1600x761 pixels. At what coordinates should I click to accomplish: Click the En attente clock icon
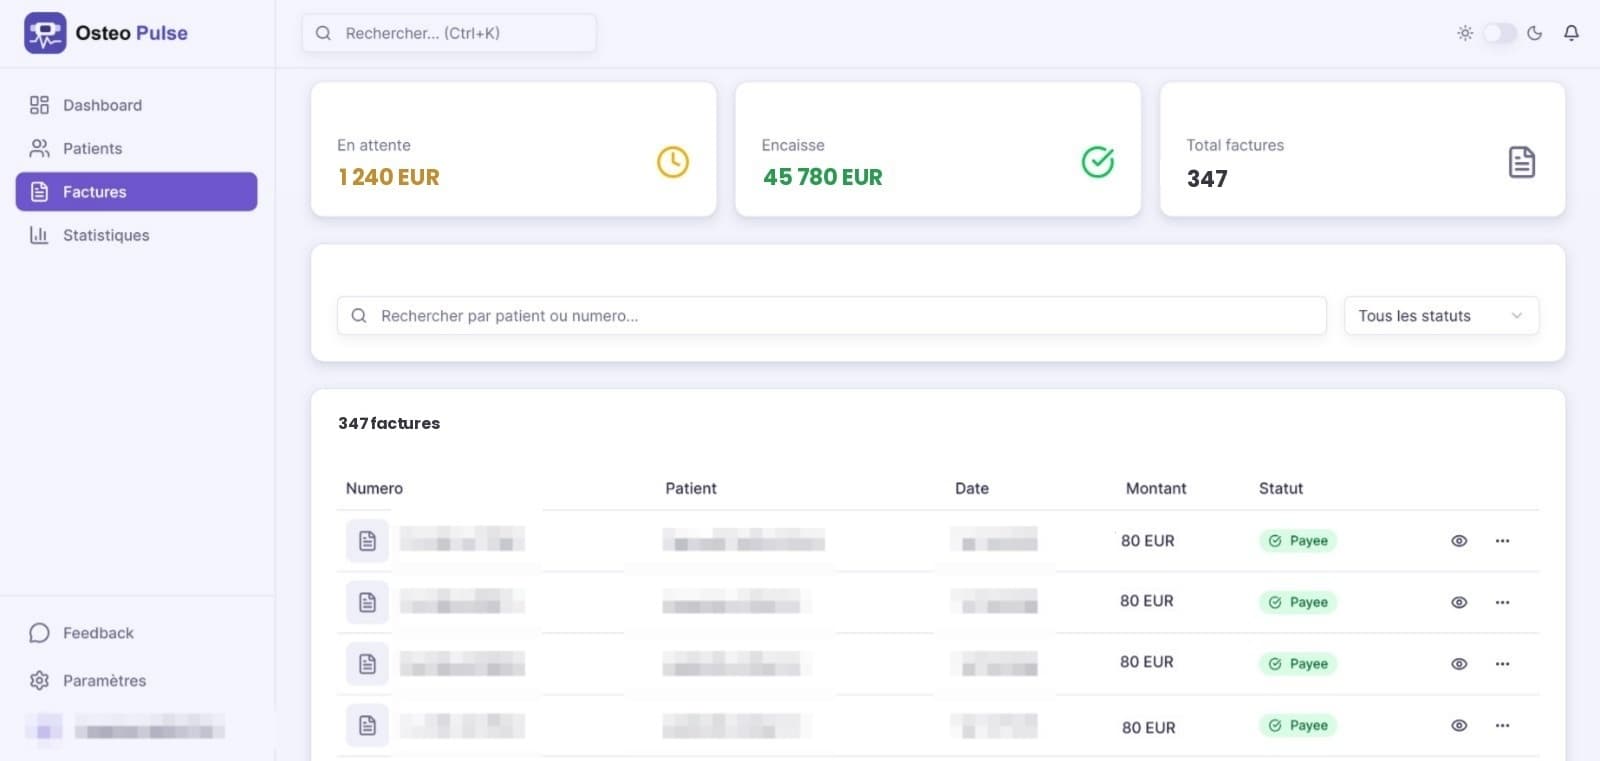tap(672, 162)
